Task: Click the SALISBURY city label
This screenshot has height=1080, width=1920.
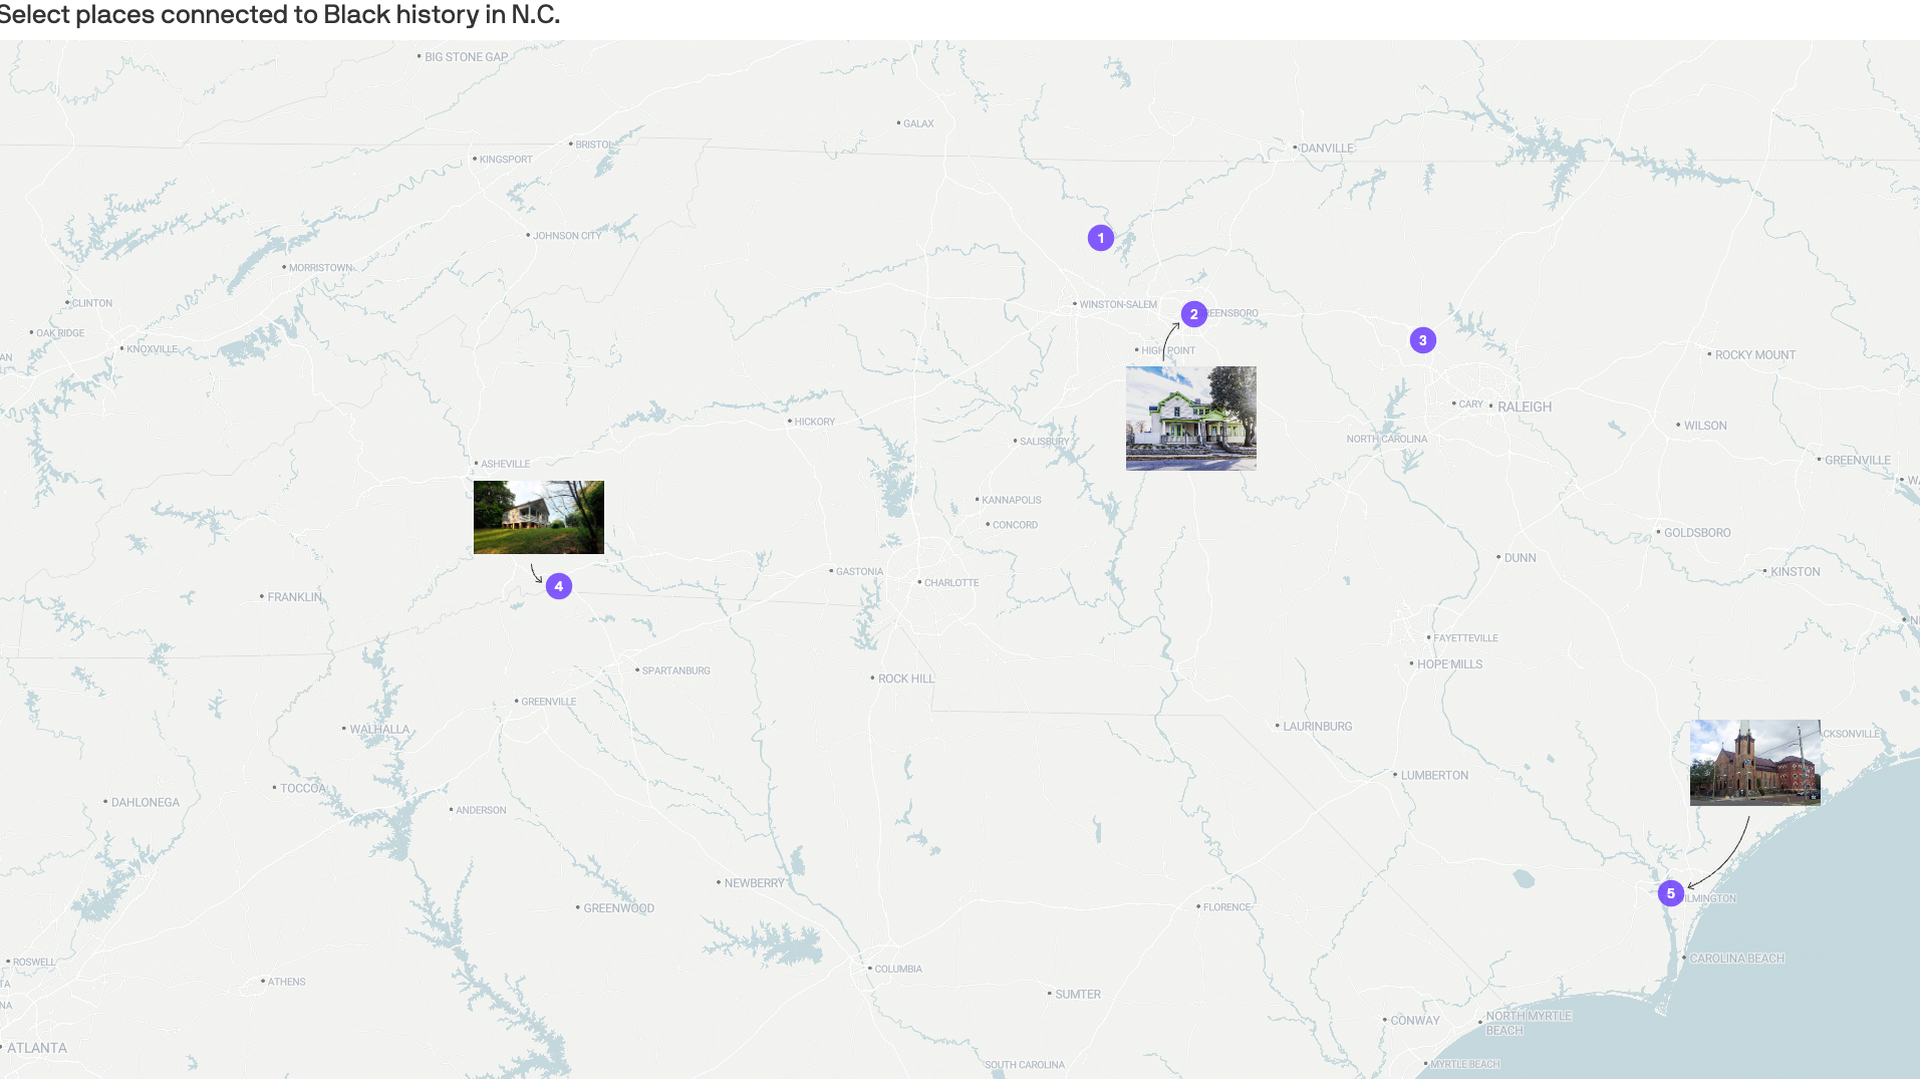Action: point(1044,442)
